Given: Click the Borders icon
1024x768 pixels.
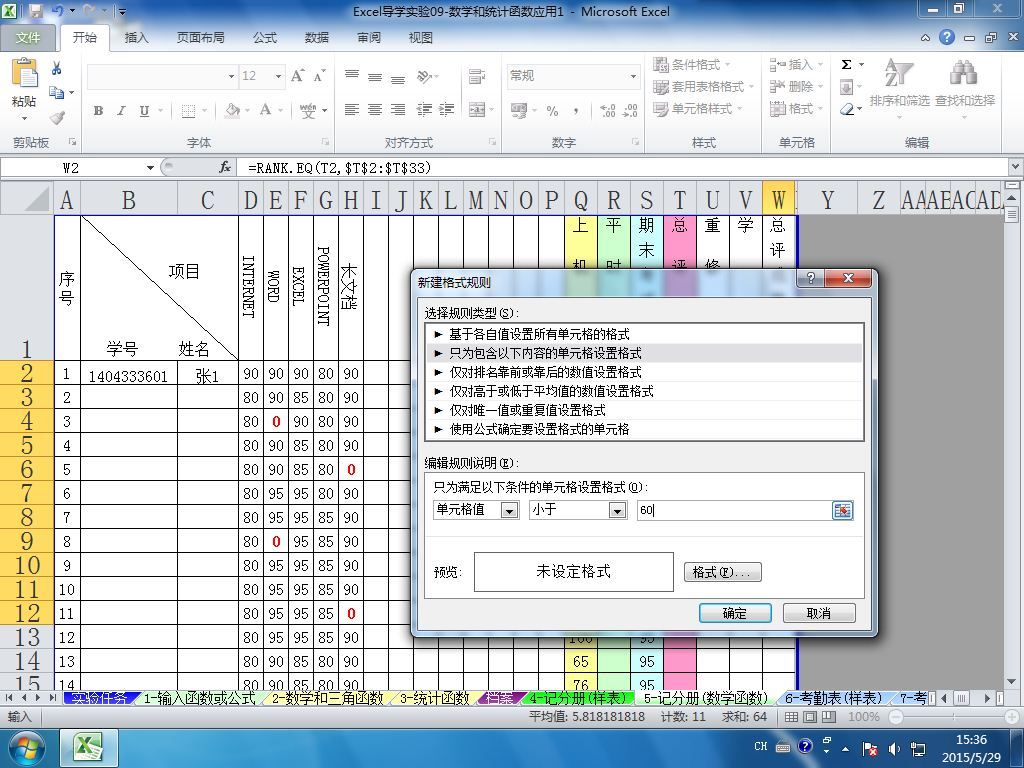Looking at the screenshot, I should pos(188,110).
